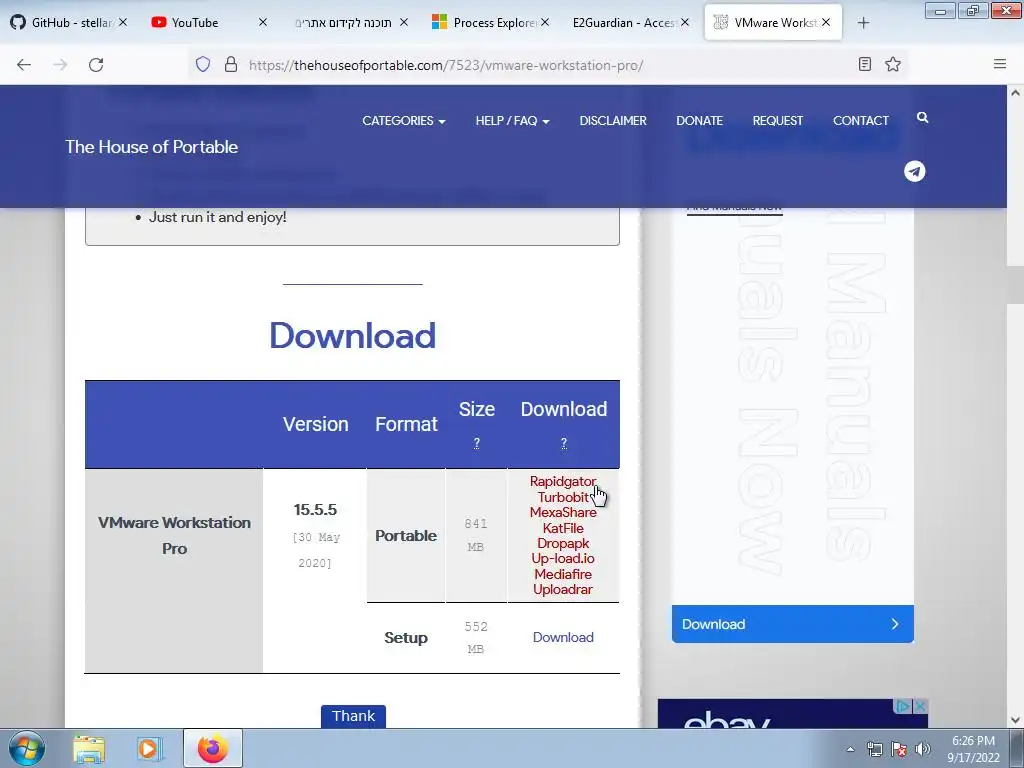This screenshot has height=768, width=1024.
Task: Reload the page with the refresh icon
Action: [x=96, y=65]
